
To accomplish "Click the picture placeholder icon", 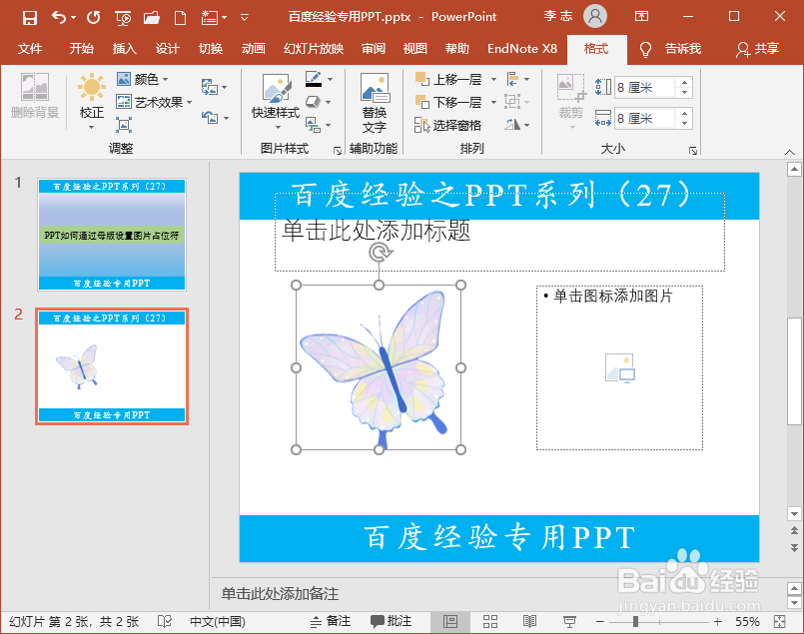I will [x=619, y=368].
